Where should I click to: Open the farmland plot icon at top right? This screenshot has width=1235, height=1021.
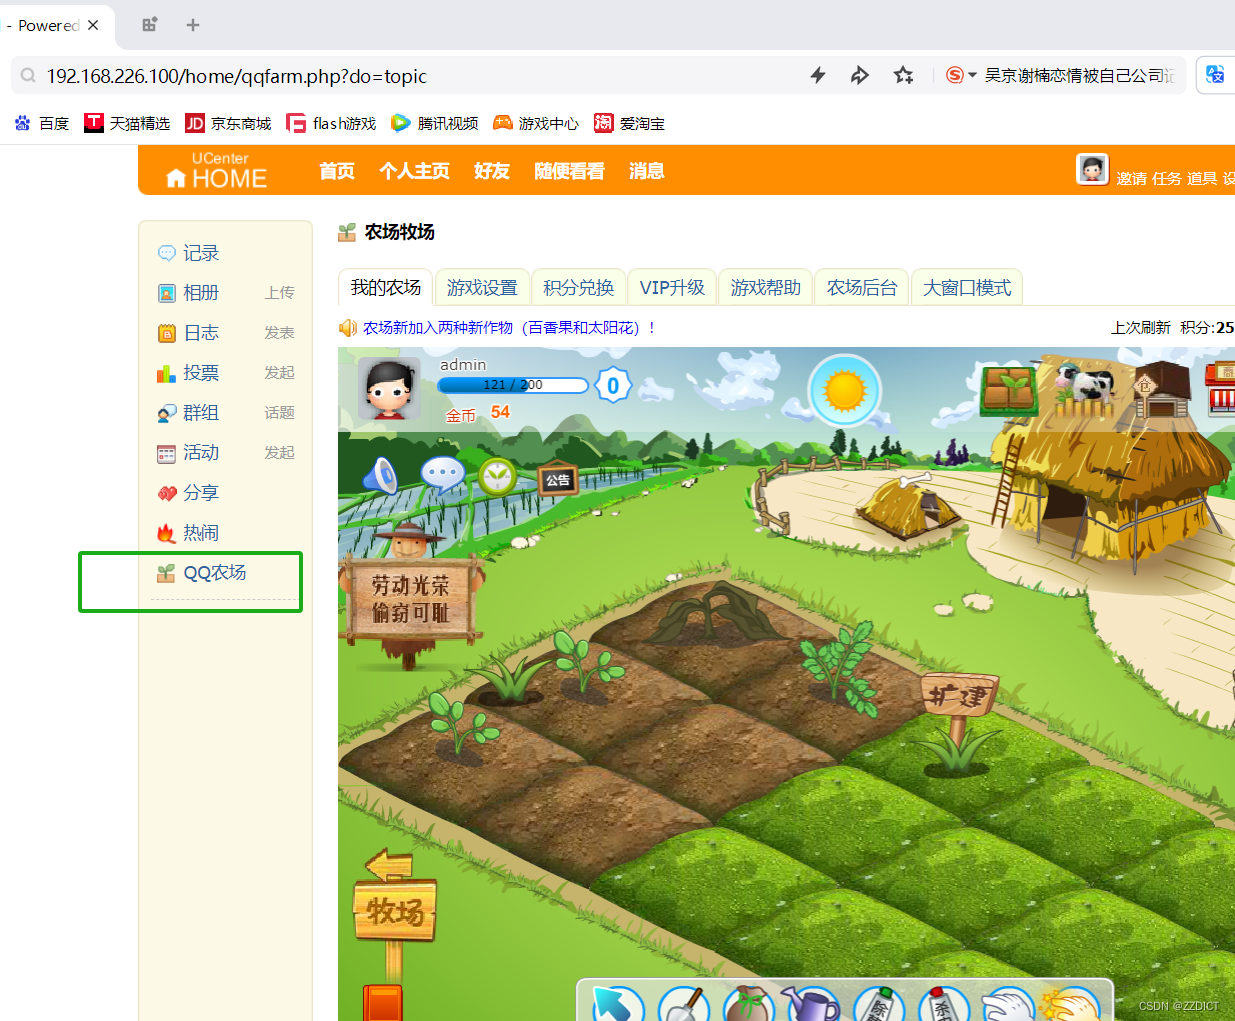point(1009,389)
